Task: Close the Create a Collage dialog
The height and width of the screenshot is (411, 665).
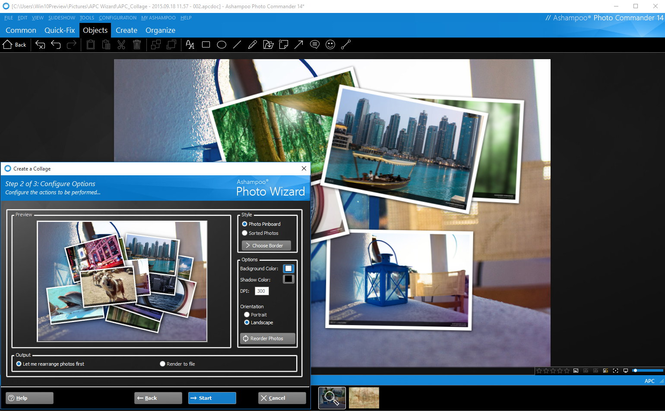Action: pyautogui.click(x=304, y=168)
